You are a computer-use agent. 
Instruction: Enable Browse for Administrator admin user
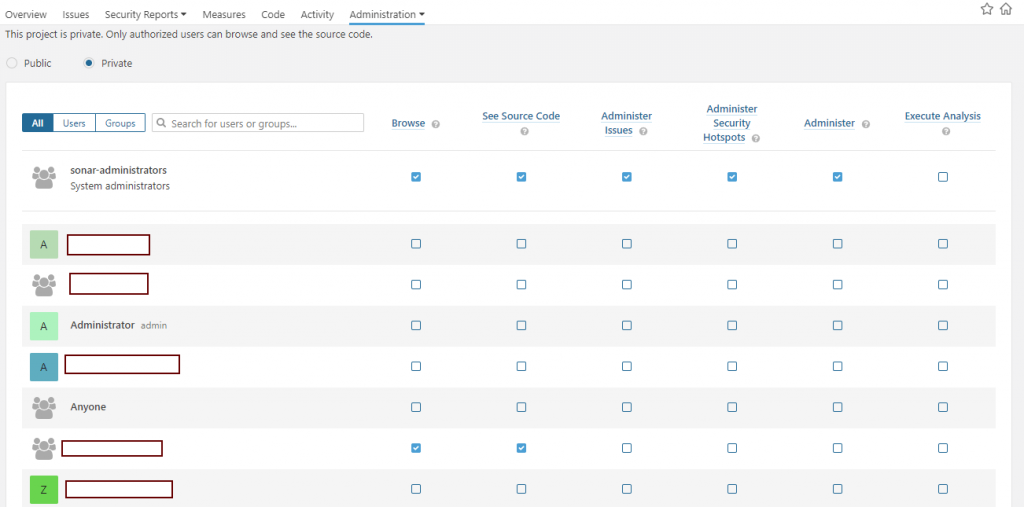pyautogui.click(x=416, y=325)
